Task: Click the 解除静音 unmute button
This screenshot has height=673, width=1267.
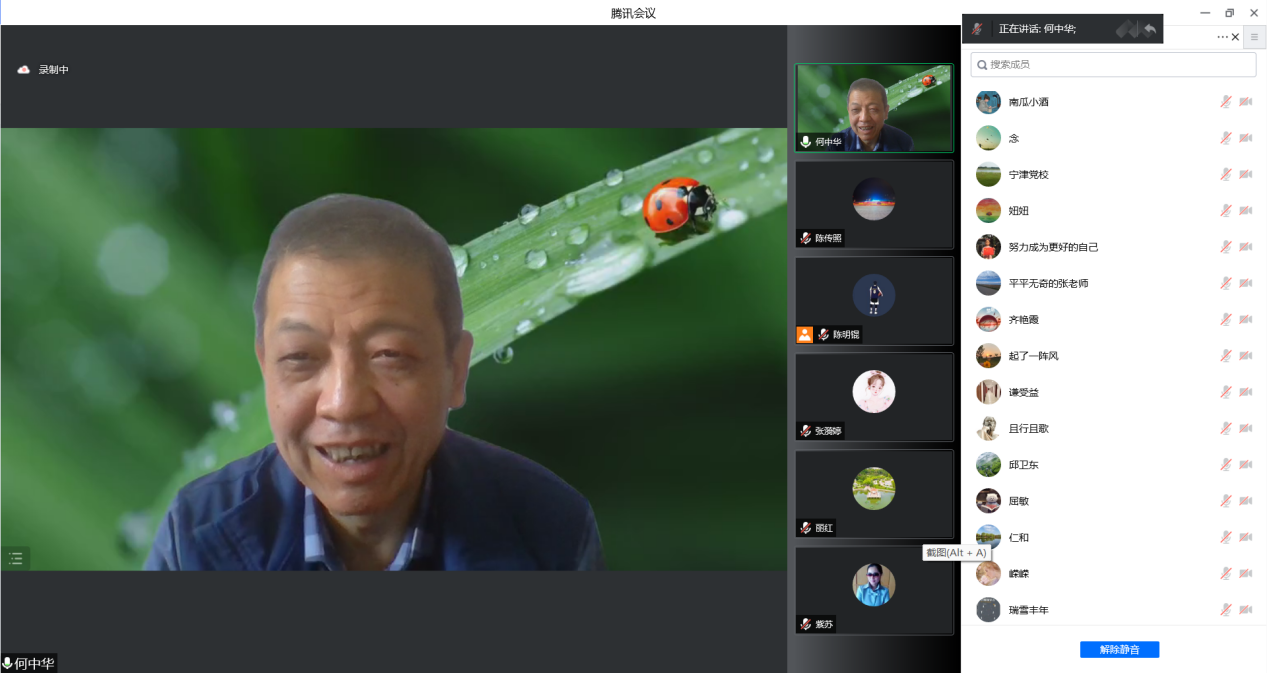Action: point(1119,649)
